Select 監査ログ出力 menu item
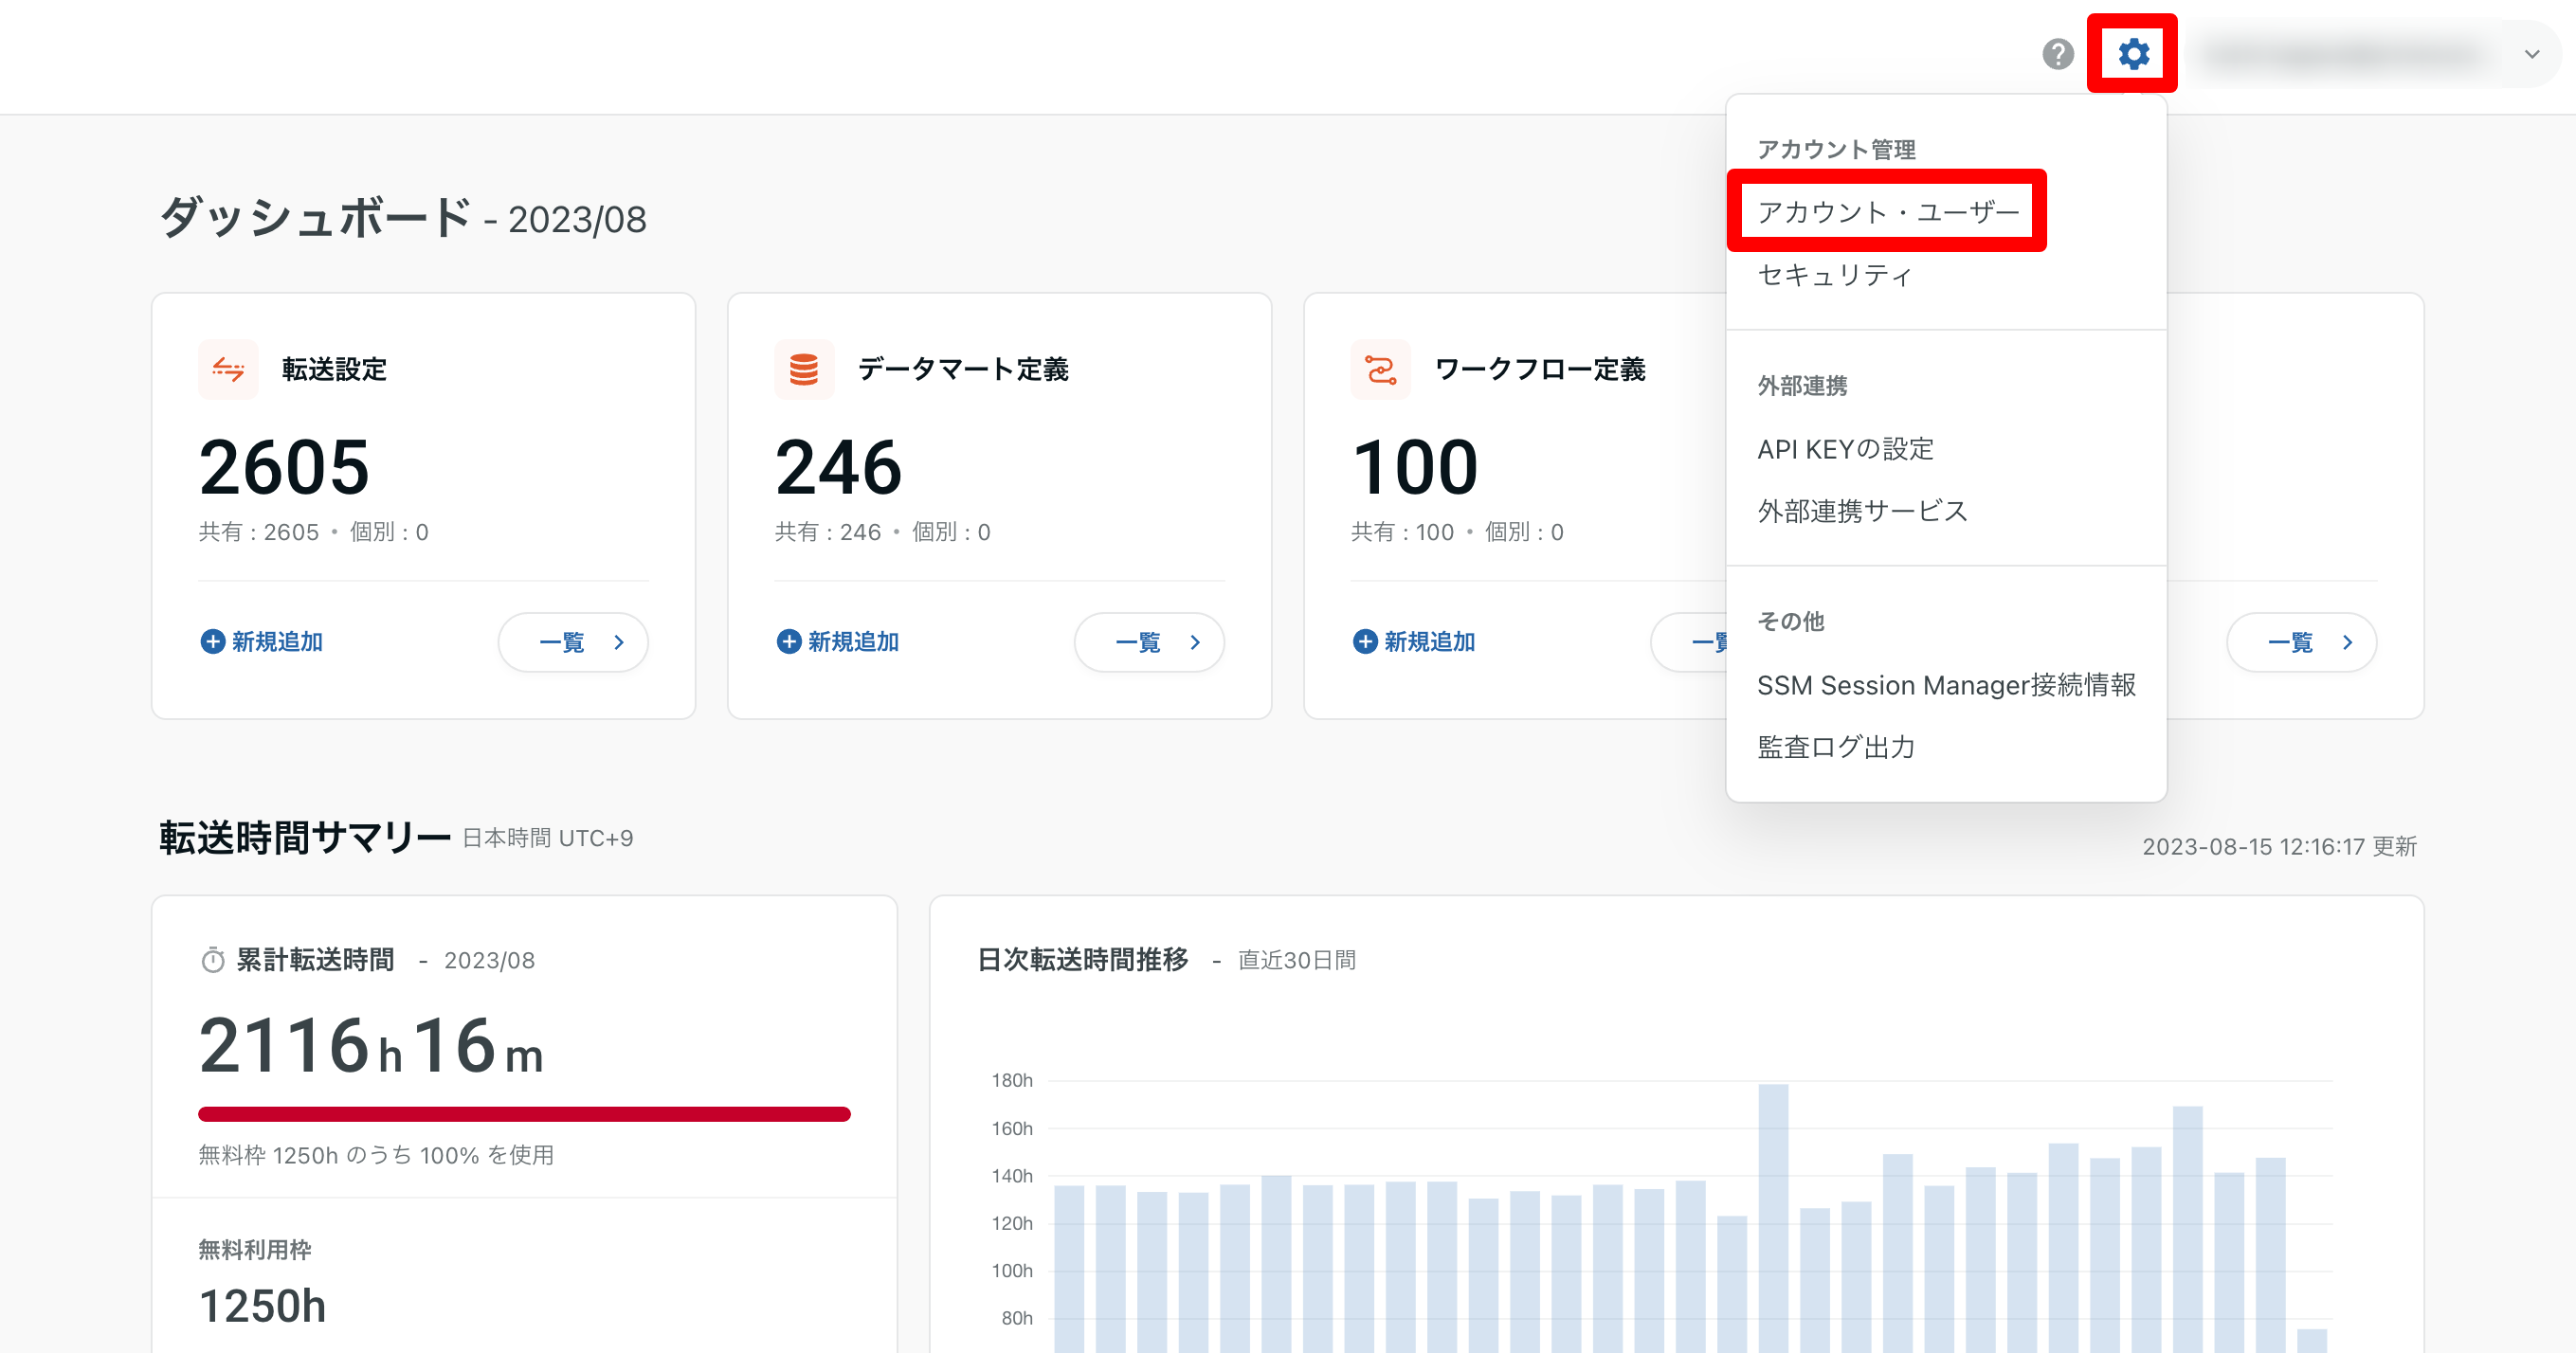 pos(1836,747)
